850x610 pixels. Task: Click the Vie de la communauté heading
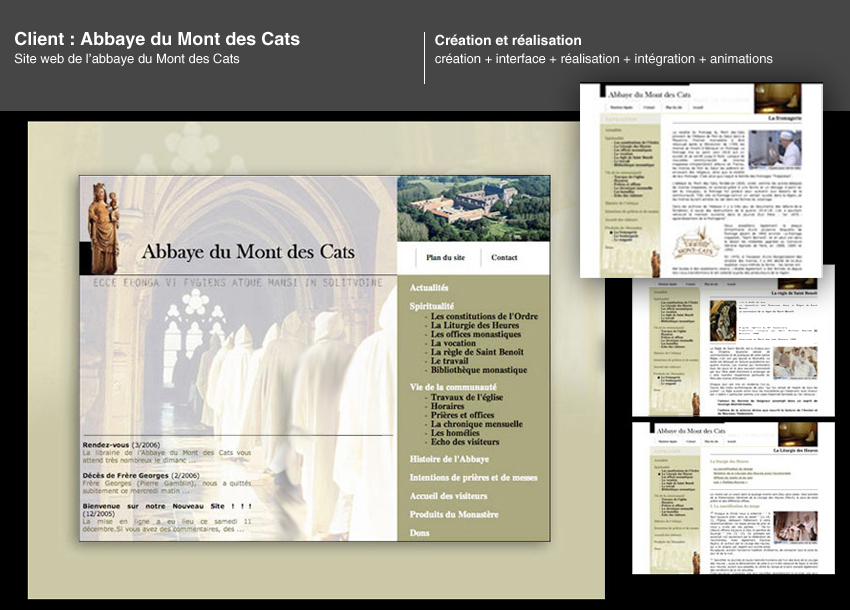click(453, 387)
